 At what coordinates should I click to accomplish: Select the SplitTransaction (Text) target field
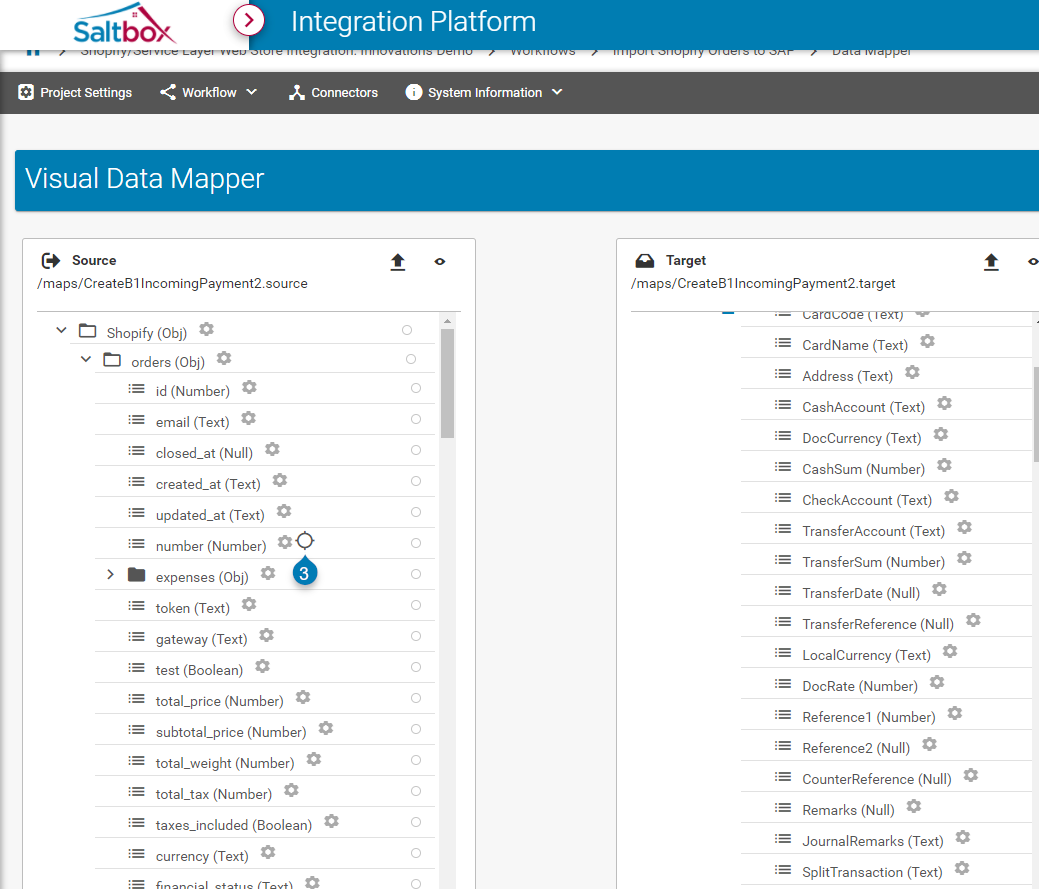(872, 872)
